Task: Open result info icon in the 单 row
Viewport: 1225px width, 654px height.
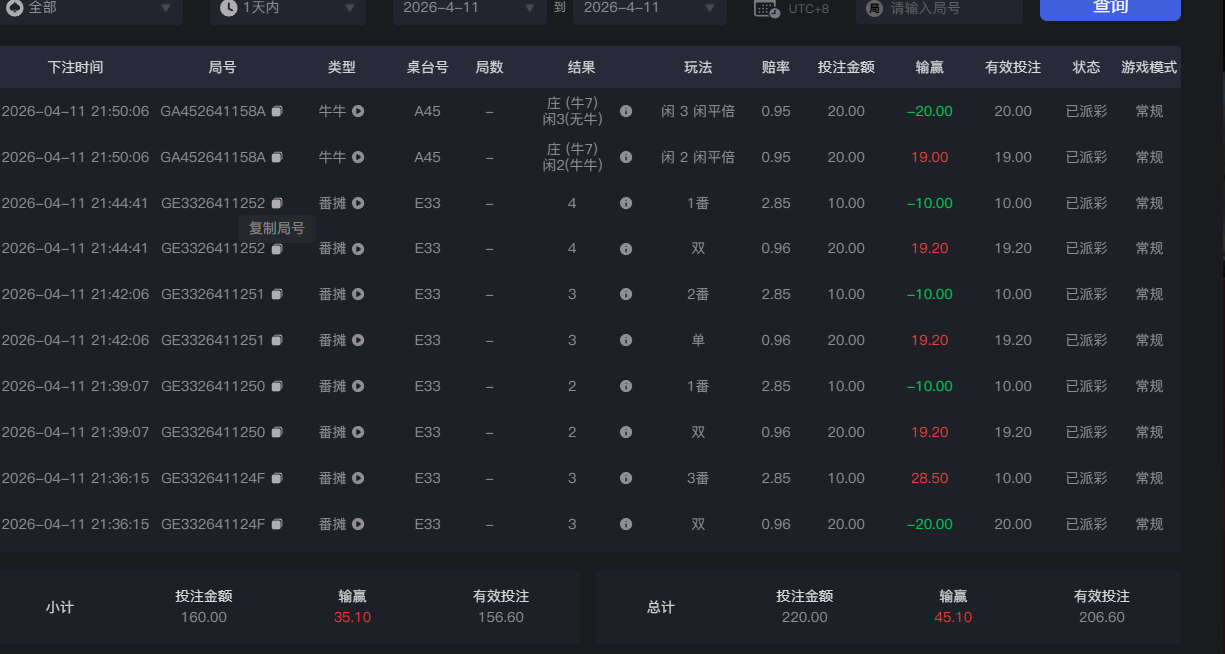Action: point(626,340)
